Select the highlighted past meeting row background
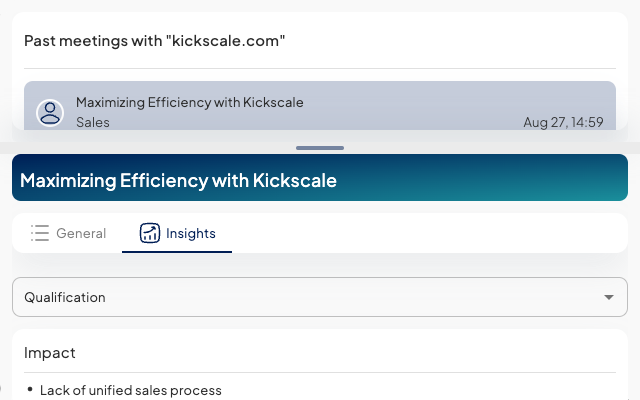Screen dimensions: 640x400 pyautogui.click(x=400, y=106)
